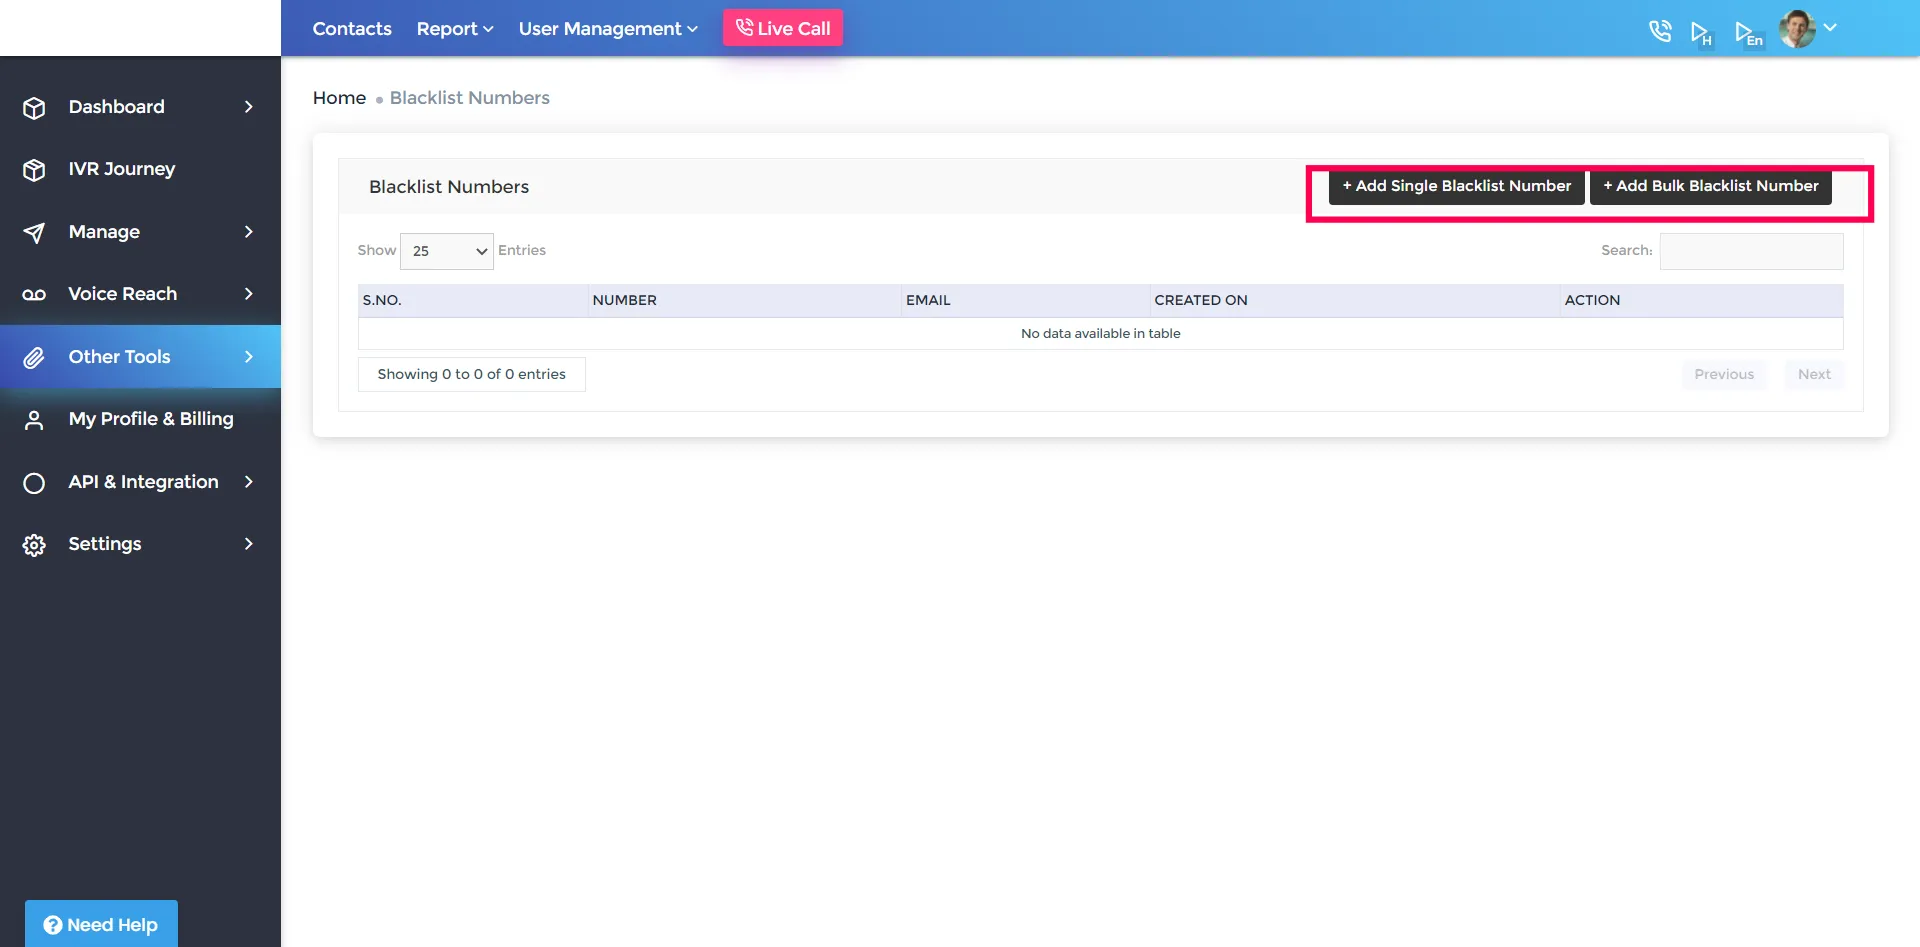
Task: Click the Need Help button
Action: click(101, 924)
